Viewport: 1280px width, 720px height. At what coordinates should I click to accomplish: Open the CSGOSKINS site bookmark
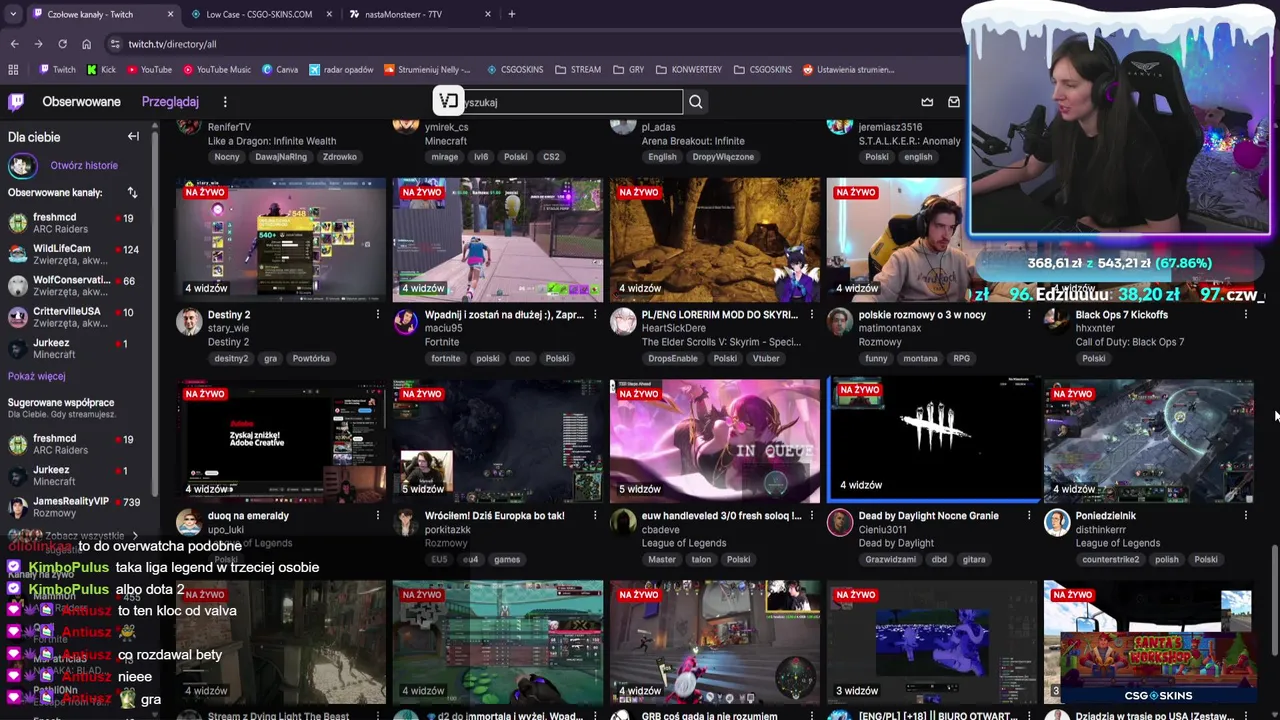515,70
